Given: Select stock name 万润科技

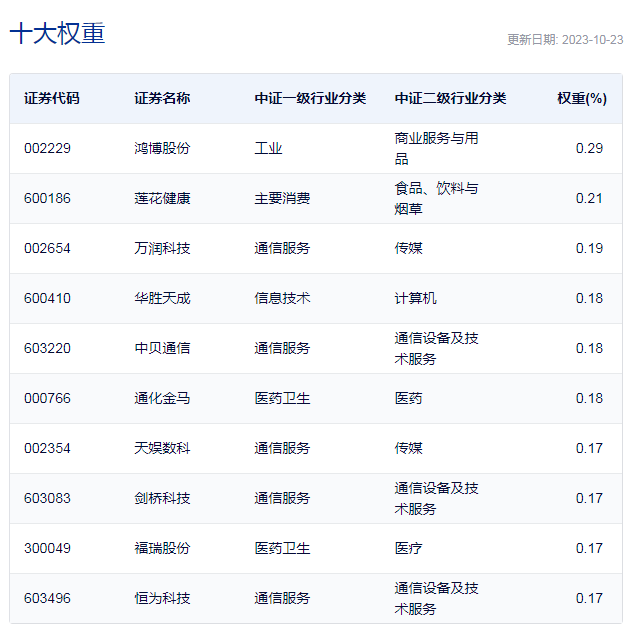Looking at the screenshot, I should (162, 248).
